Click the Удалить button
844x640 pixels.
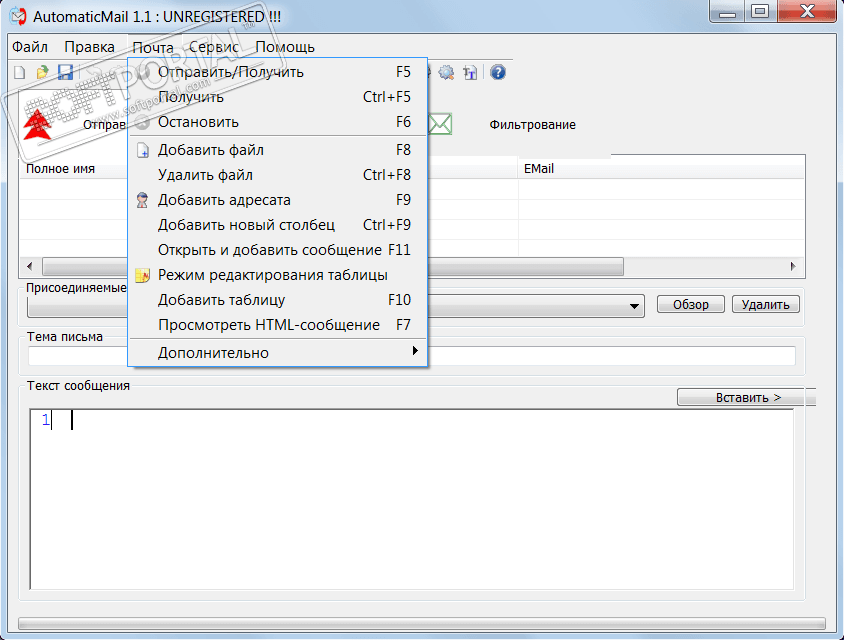point(765,305)
